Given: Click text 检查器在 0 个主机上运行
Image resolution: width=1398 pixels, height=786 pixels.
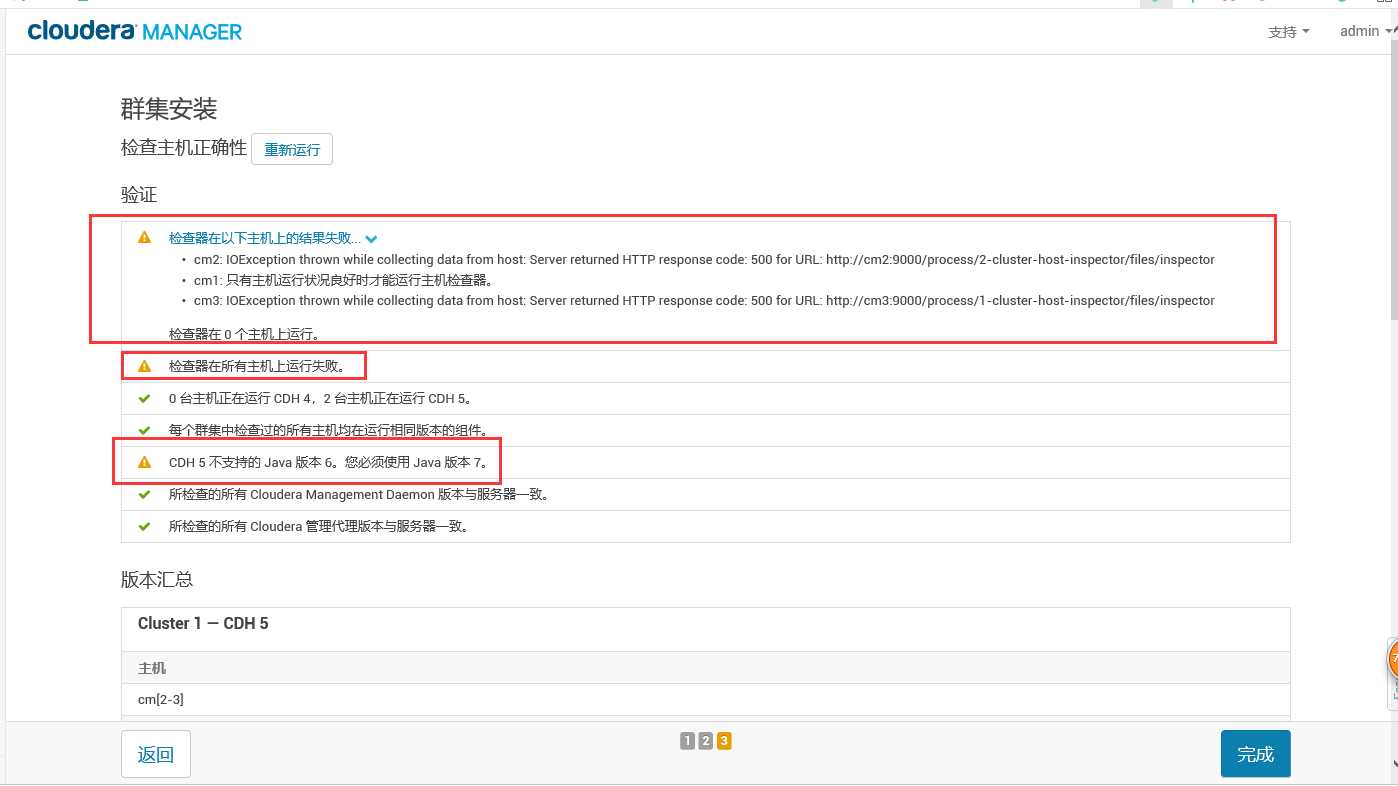Looking at the screenshot, I should (x=244, y=334).
